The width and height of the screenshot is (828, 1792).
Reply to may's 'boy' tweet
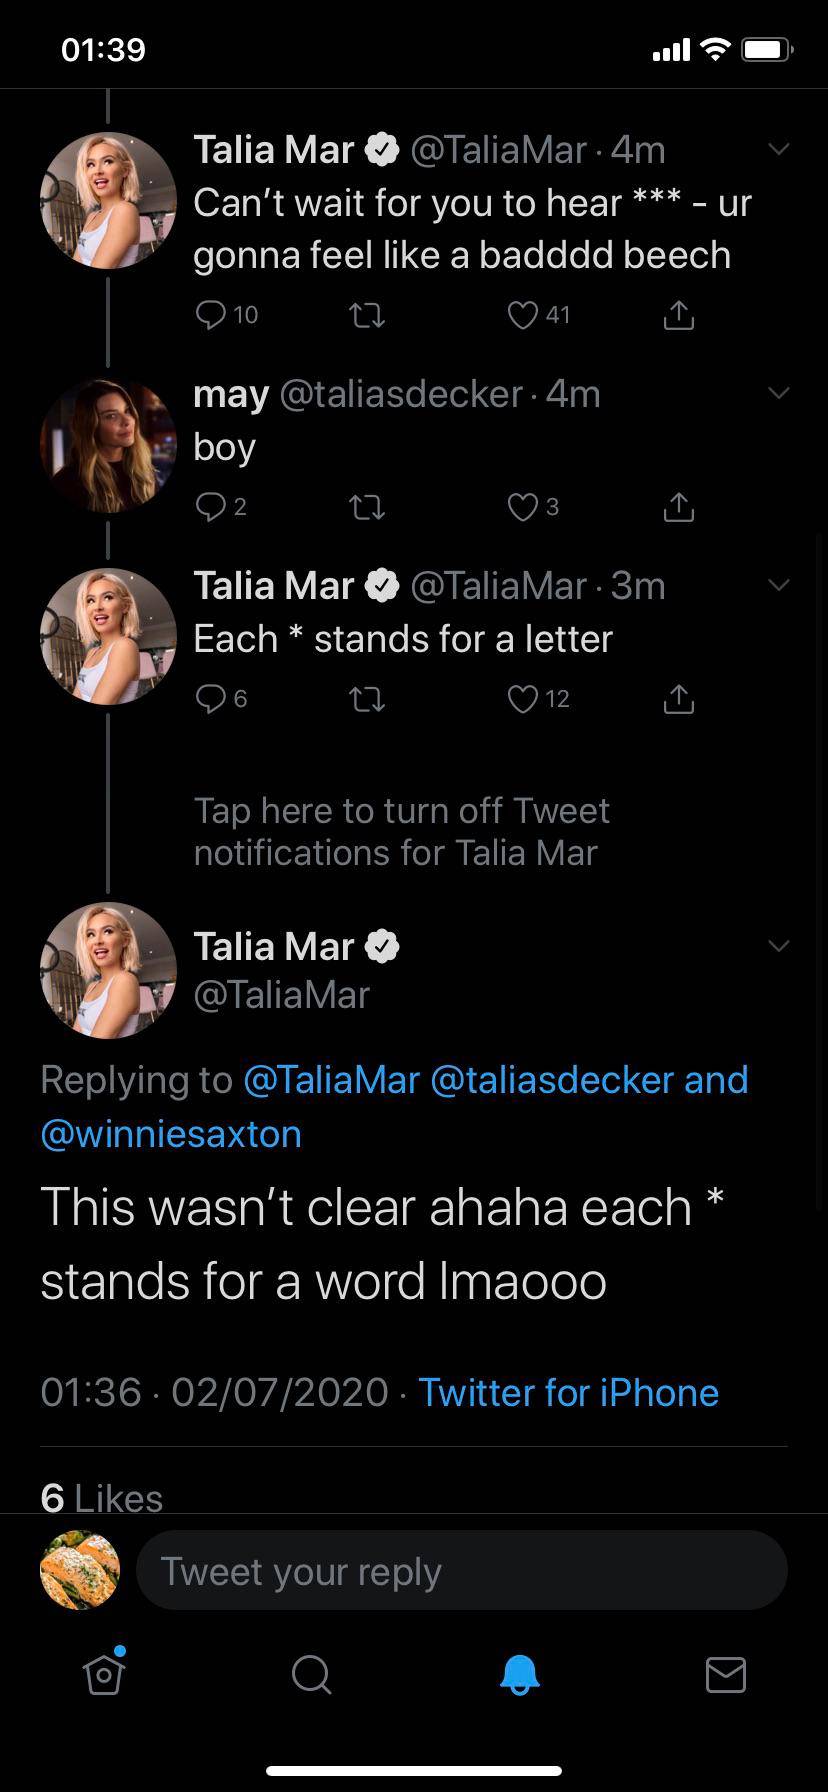211,507
